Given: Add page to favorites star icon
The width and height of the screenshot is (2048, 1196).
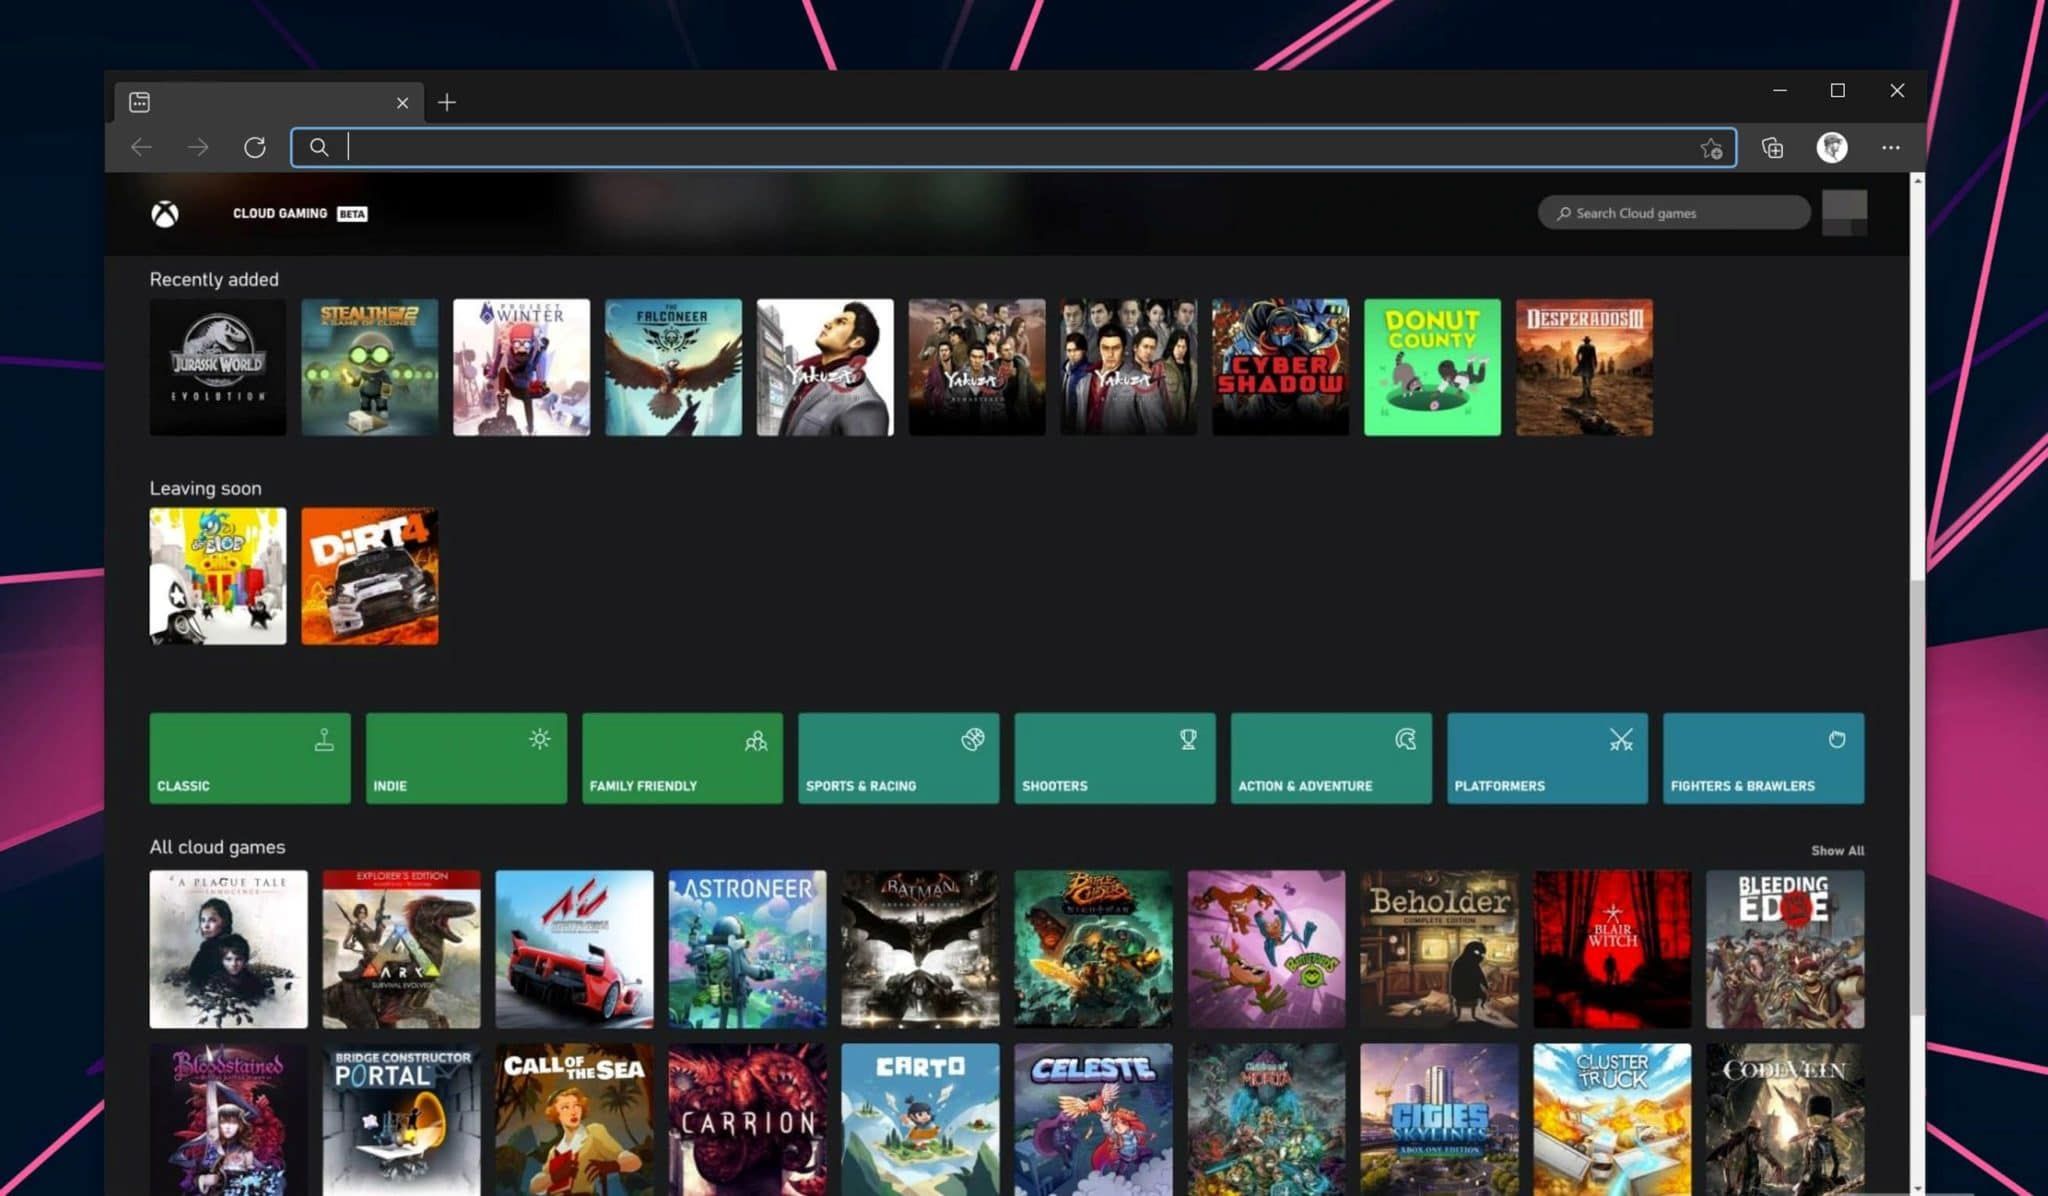Looking at the screenshot, I should point(1711,148).
